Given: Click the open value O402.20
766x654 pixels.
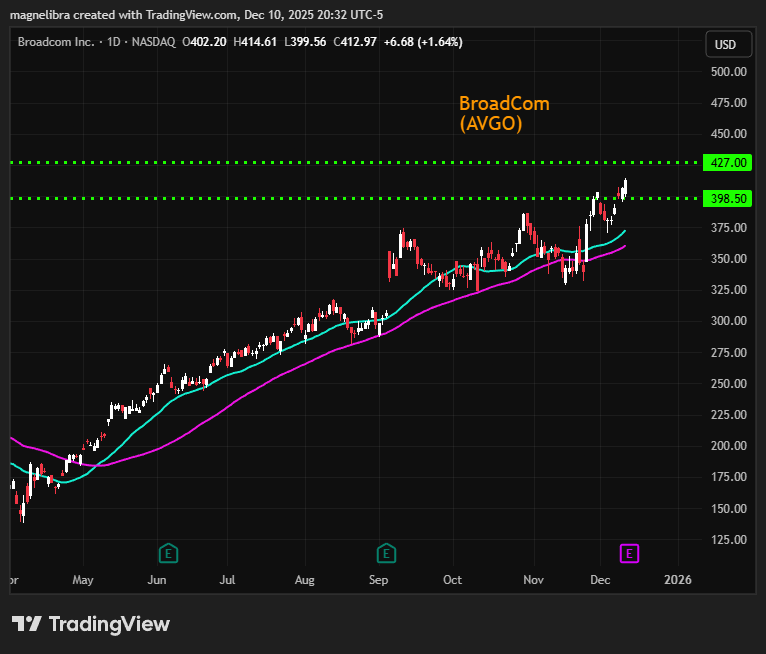Looking at the screenshot, I should coord(204,42).
